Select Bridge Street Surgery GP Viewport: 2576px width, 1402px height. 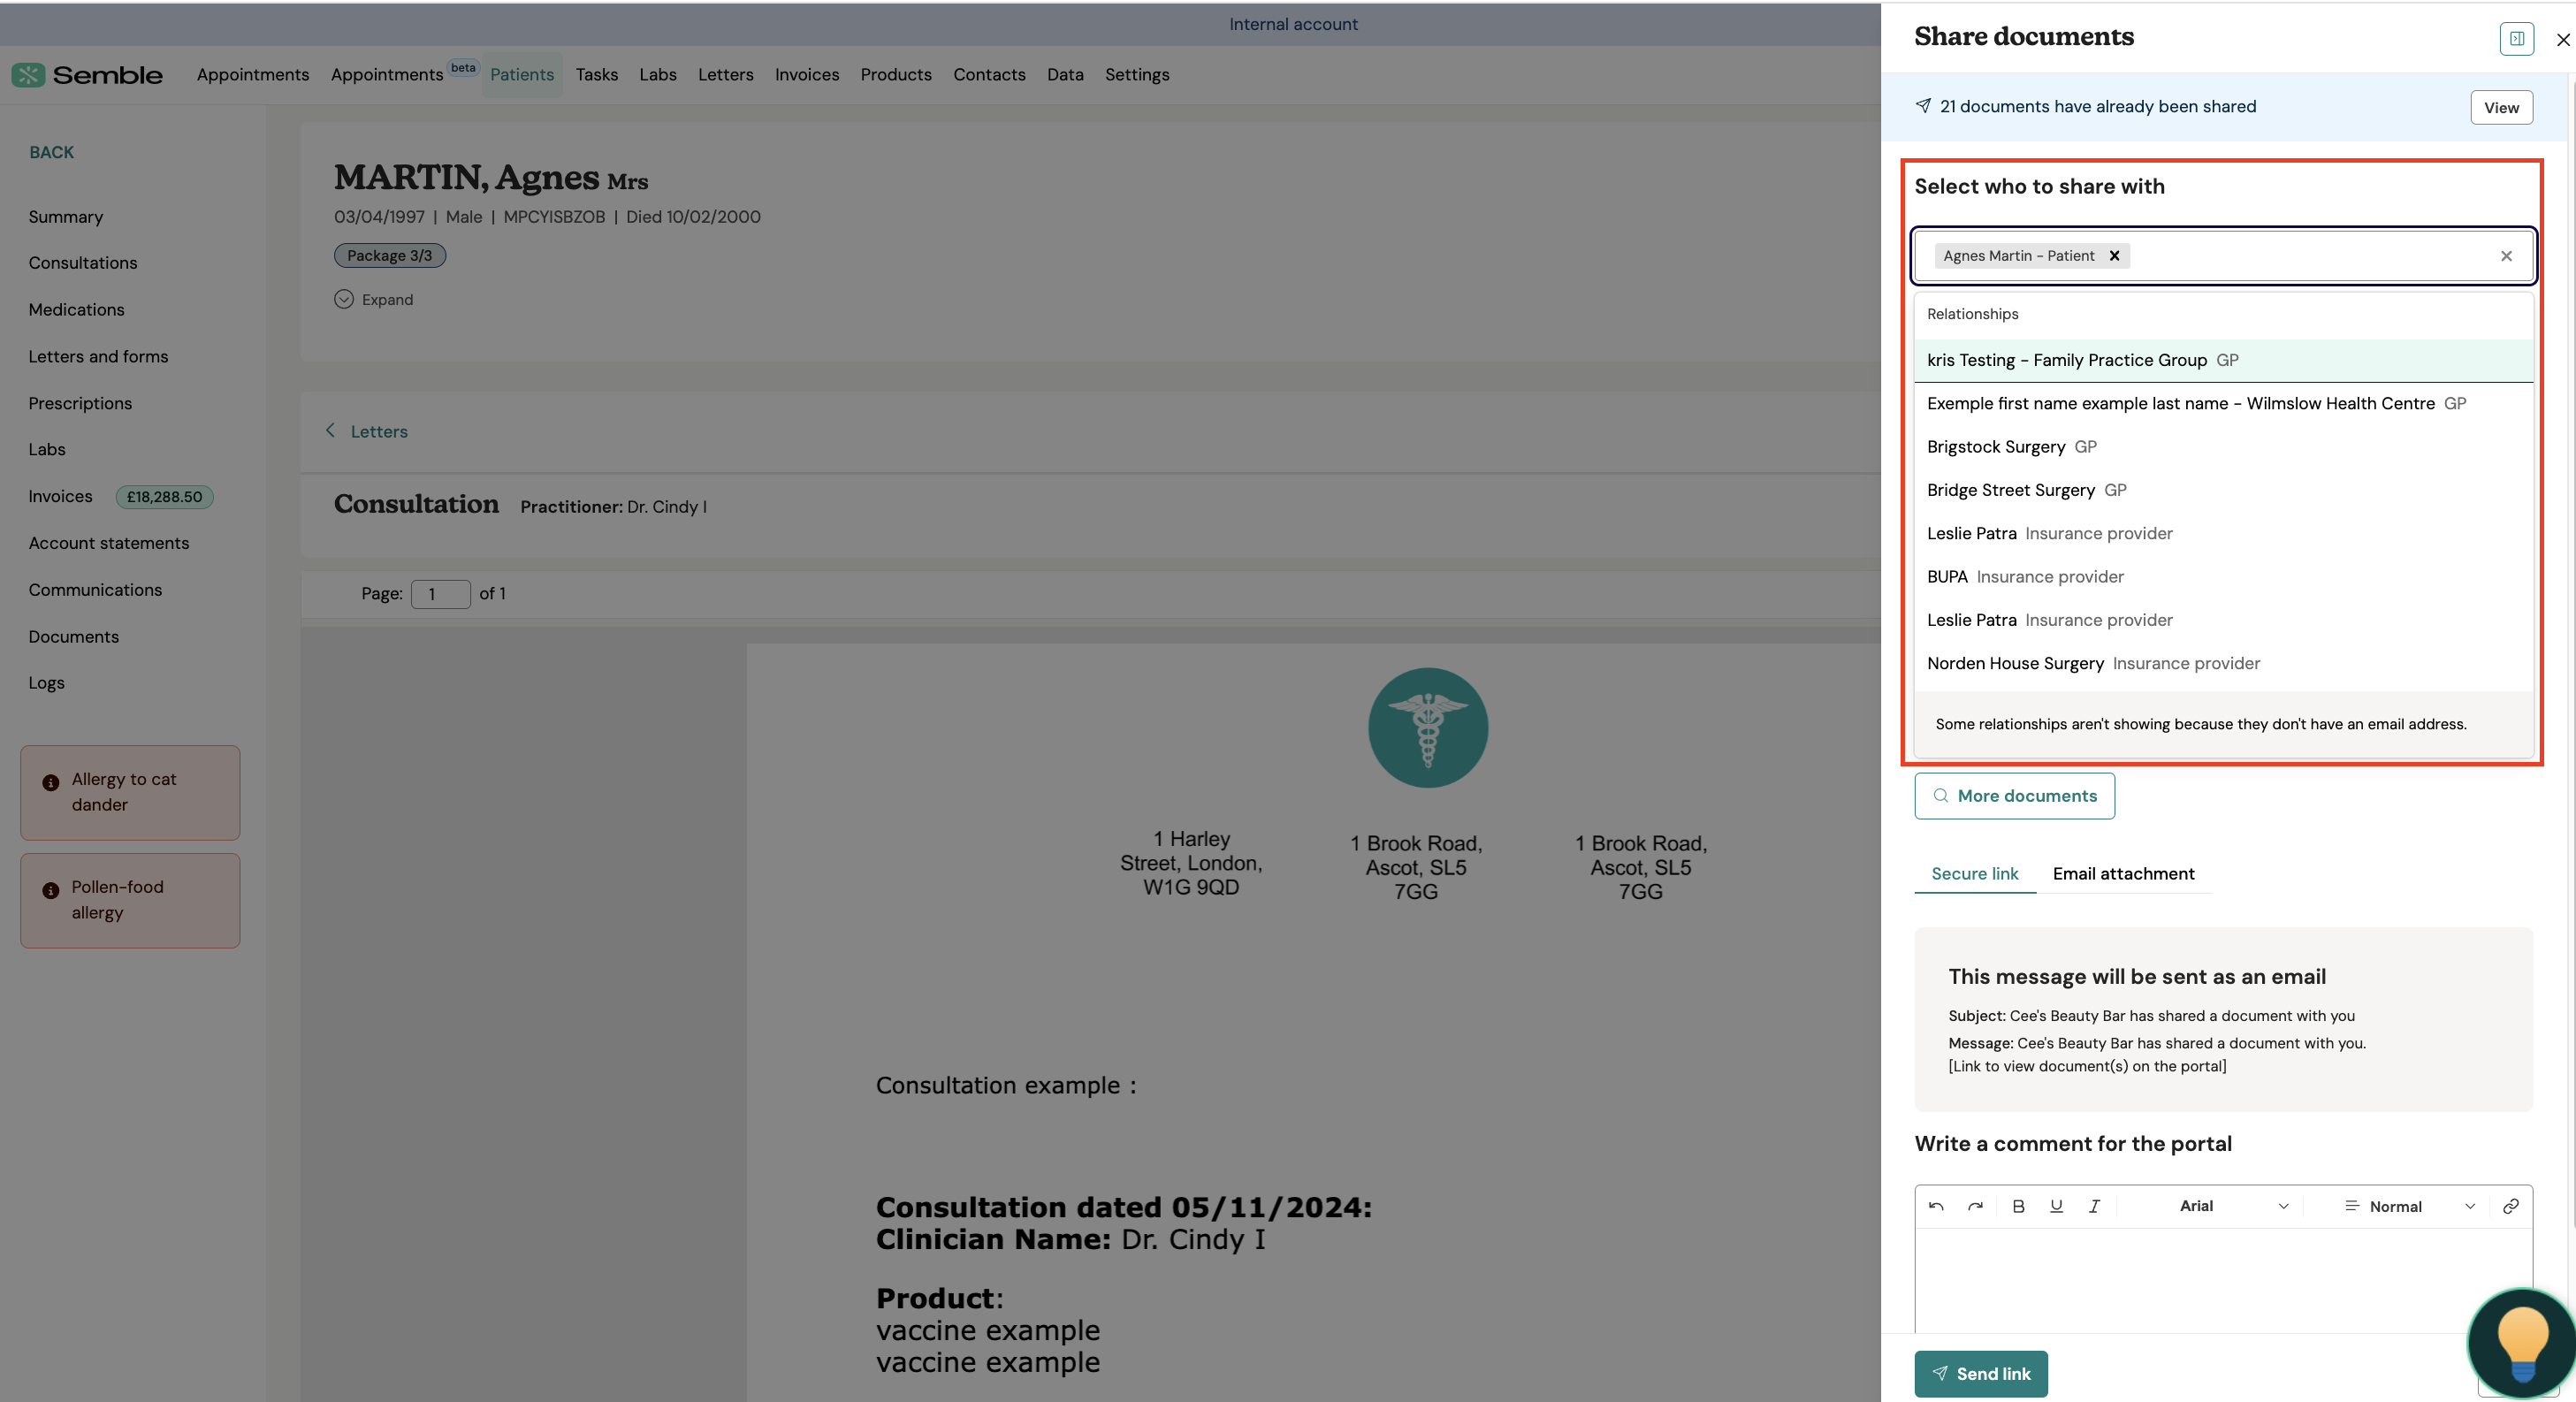click(x=2224, y=490)
